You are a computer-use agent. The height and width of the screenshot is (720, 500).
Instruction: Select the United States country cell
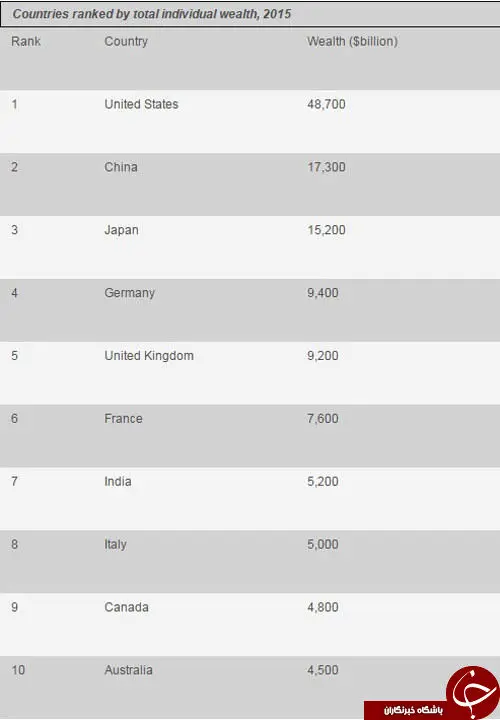coord(141,104)
